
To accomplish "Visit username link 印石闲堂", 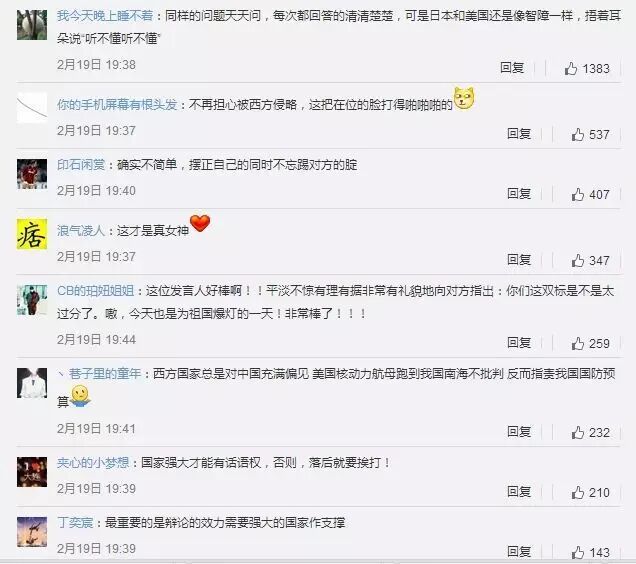I will pos(81,165).
